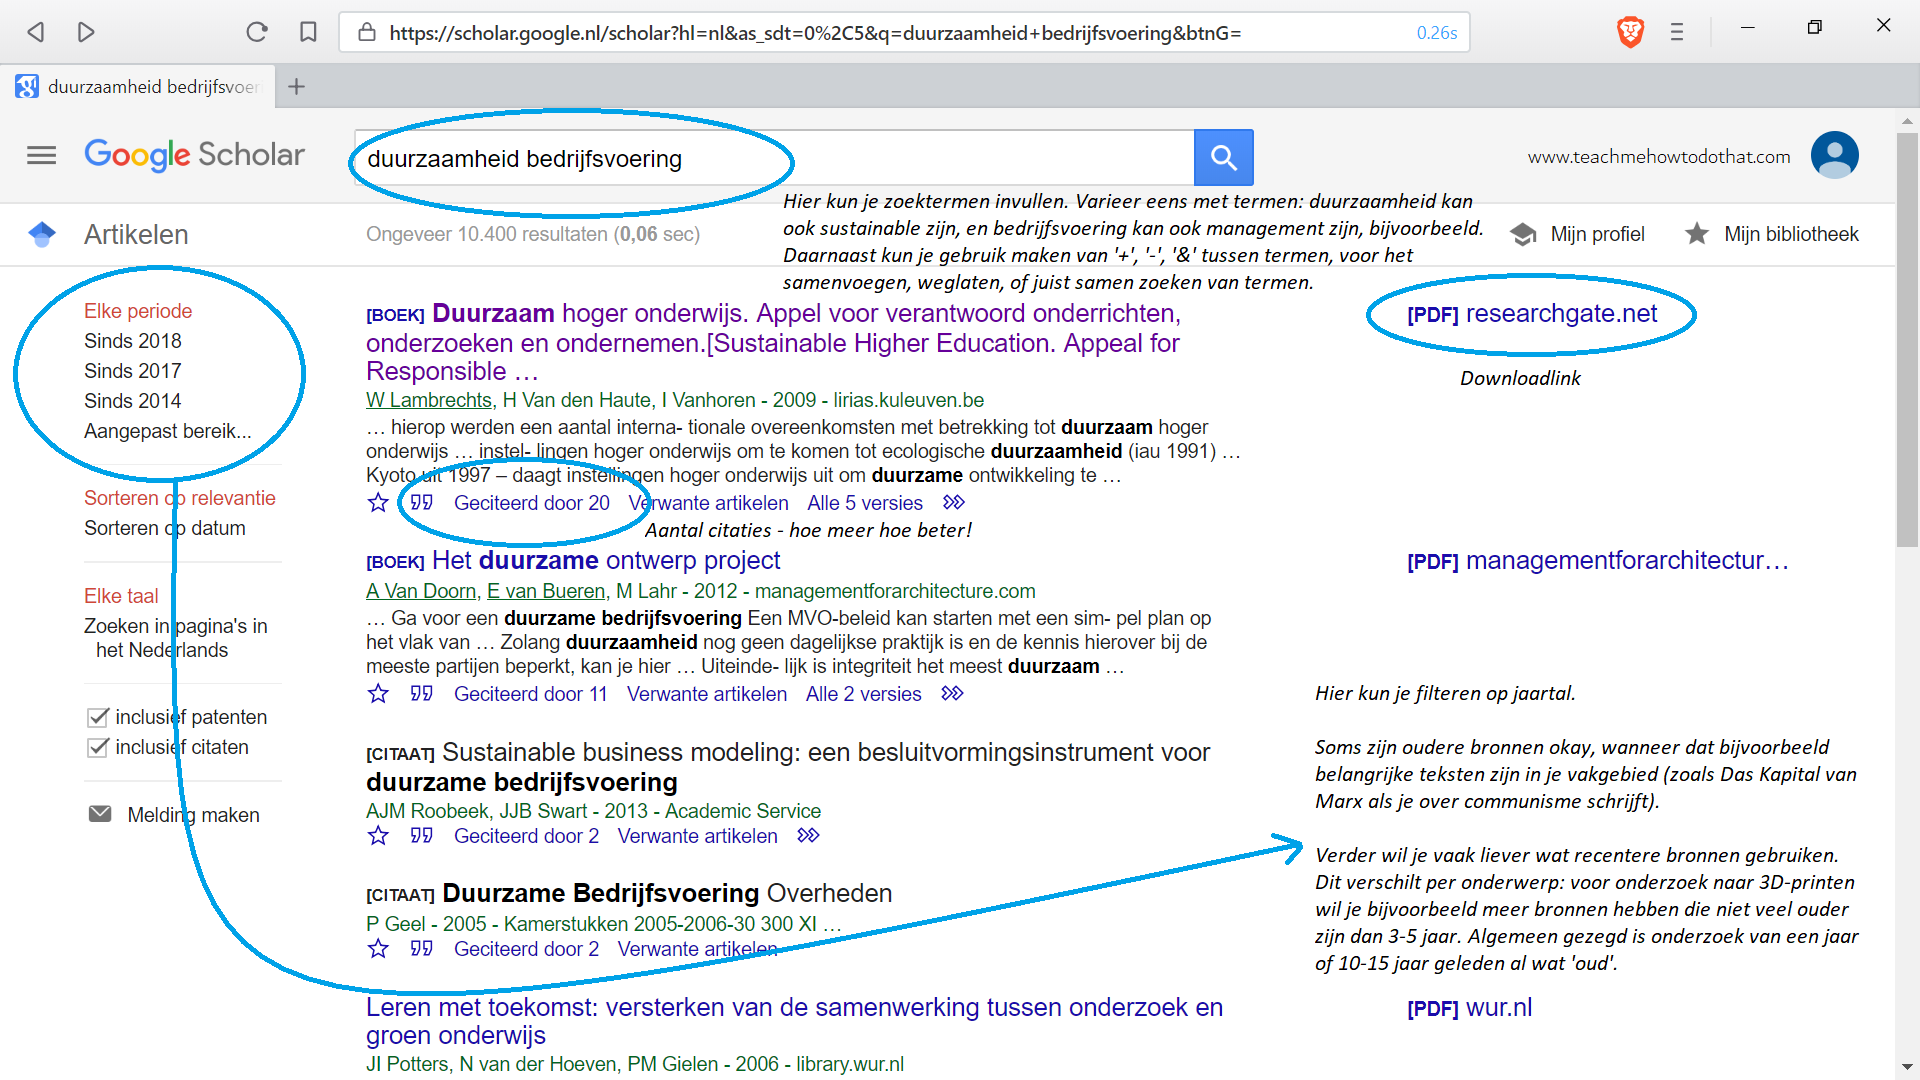Click the Mijn profiel graduation cap icon
The width and height of the screenshot is (1920, 1080).
click(1523, 234)
